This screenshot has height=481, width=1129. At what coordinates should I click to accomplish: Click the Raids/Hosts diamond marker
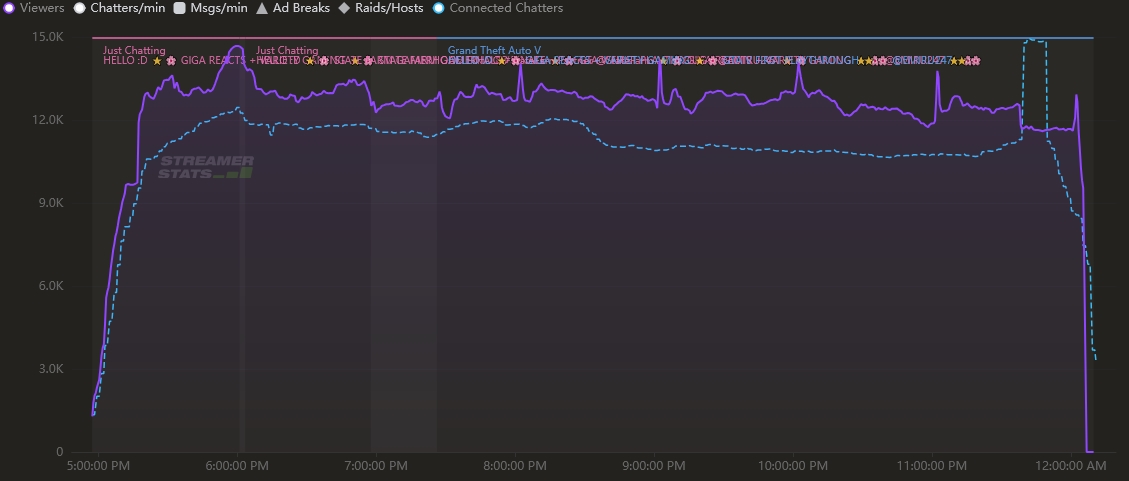click(345, 8)
